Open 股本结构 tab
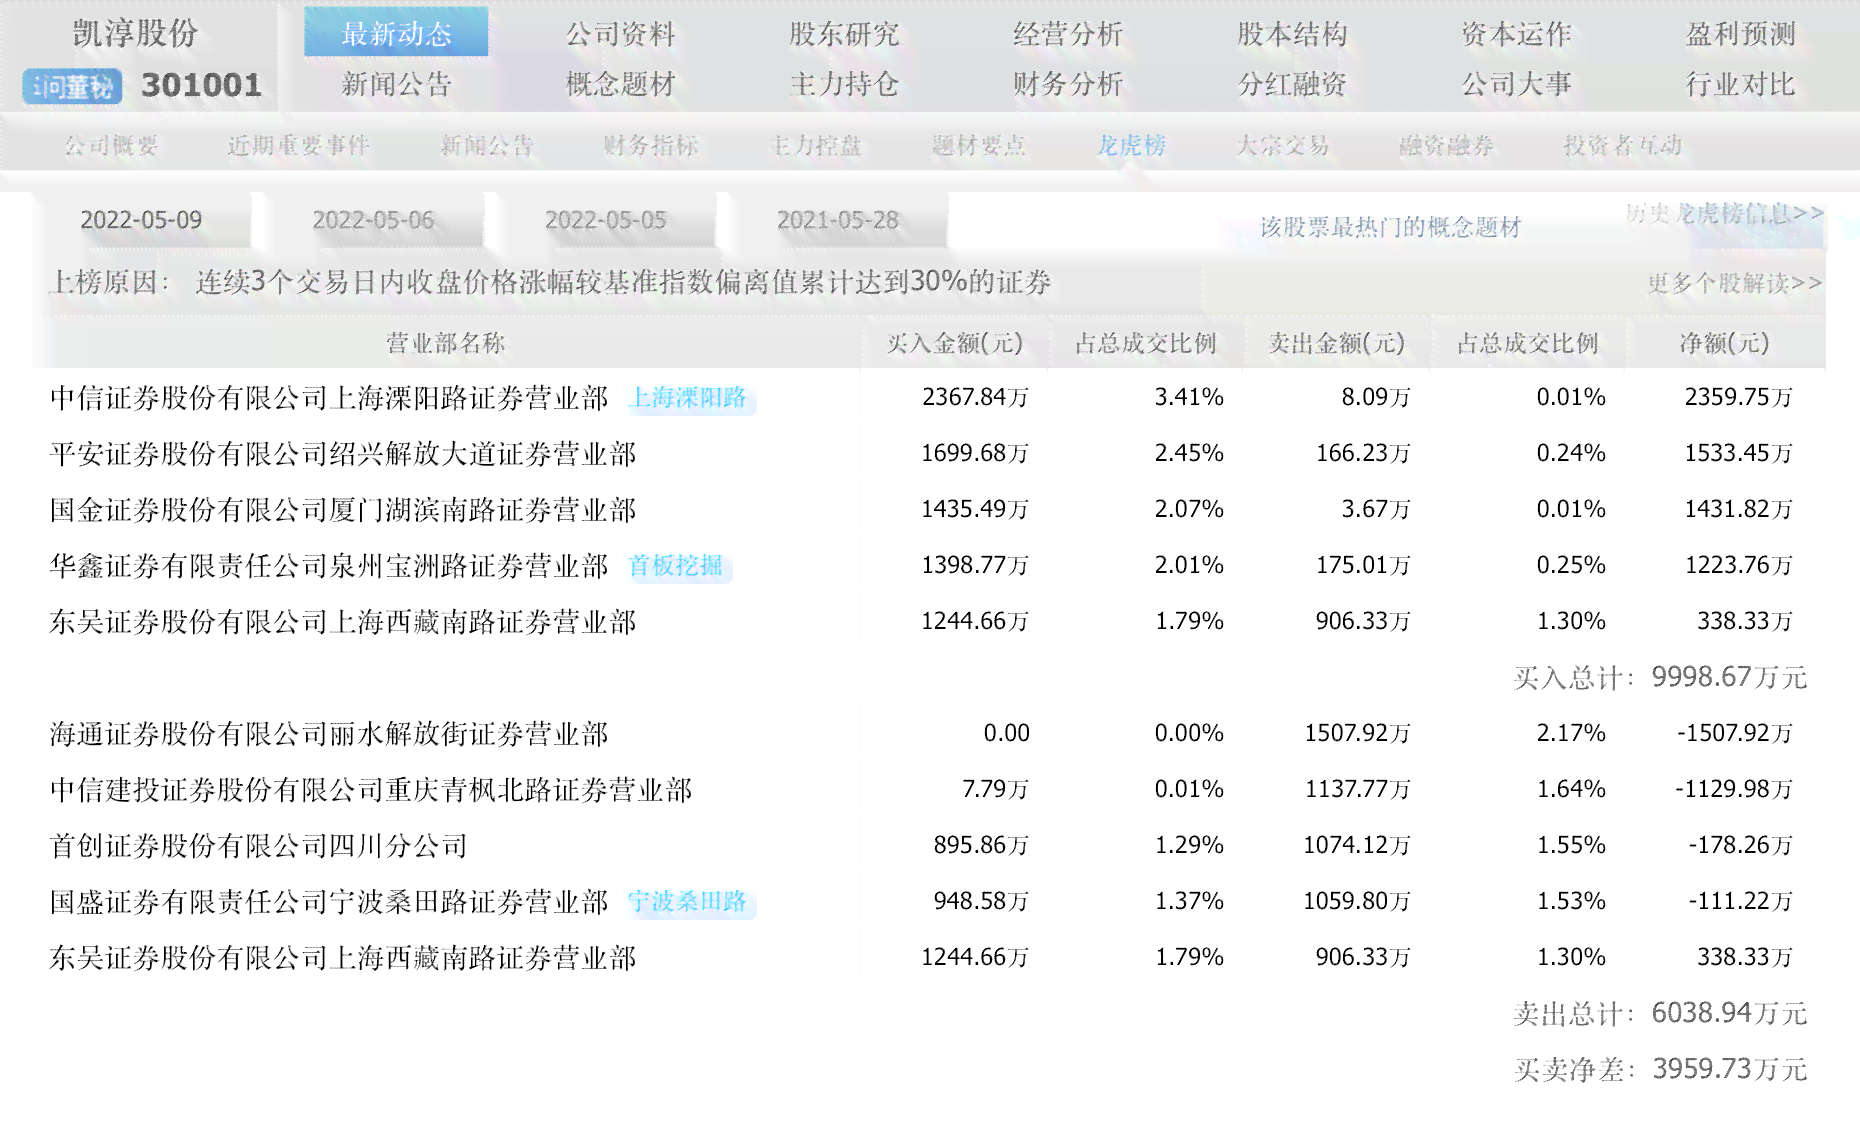Viewport: 1860px width, 1122px height. 1292,34
